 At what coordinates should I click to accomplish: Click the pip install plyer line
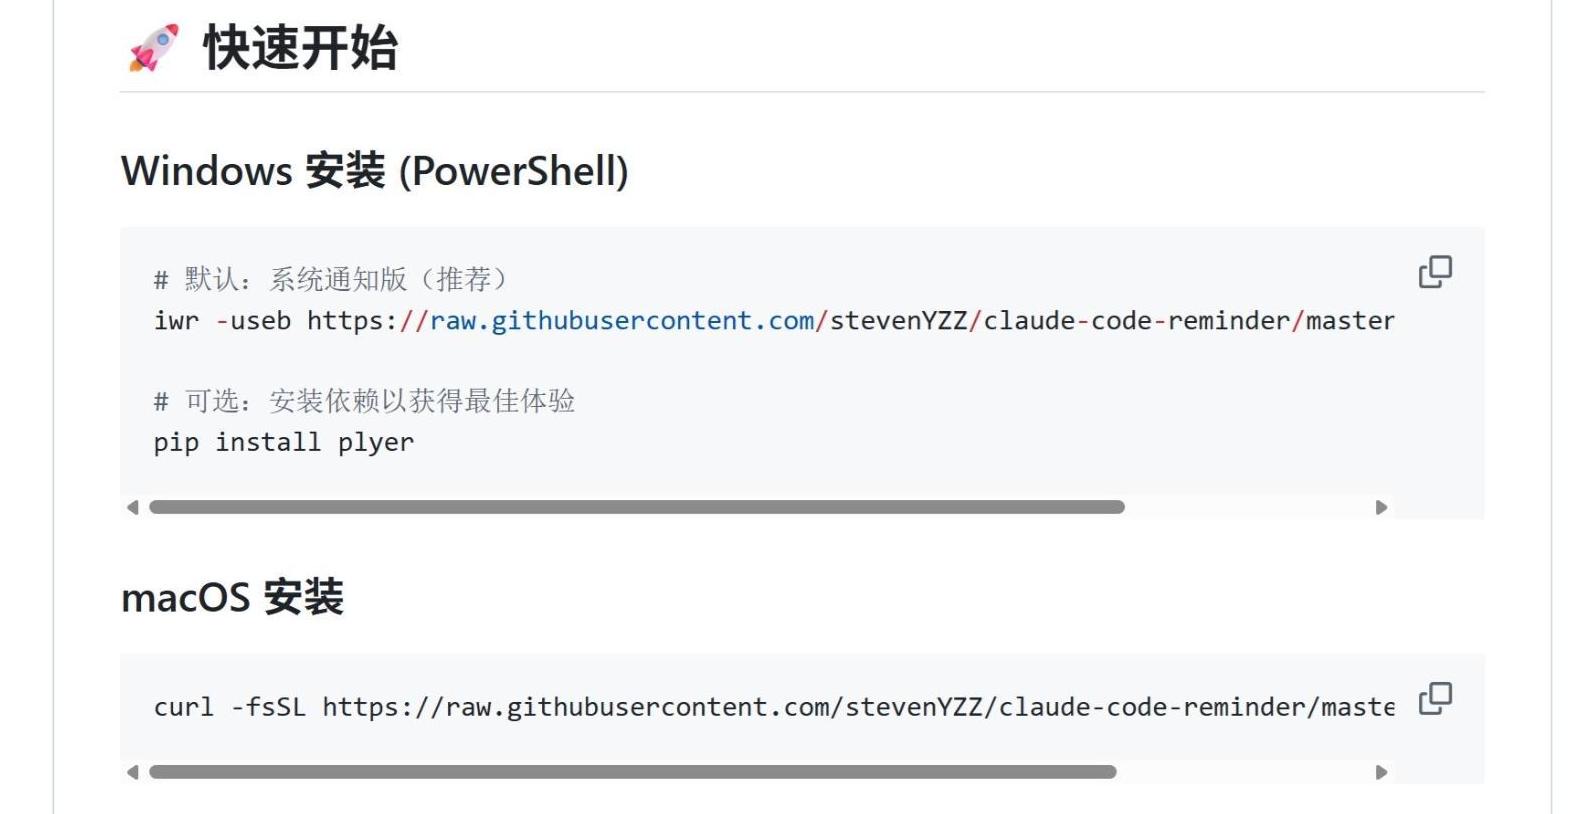[x=284, y=442]
